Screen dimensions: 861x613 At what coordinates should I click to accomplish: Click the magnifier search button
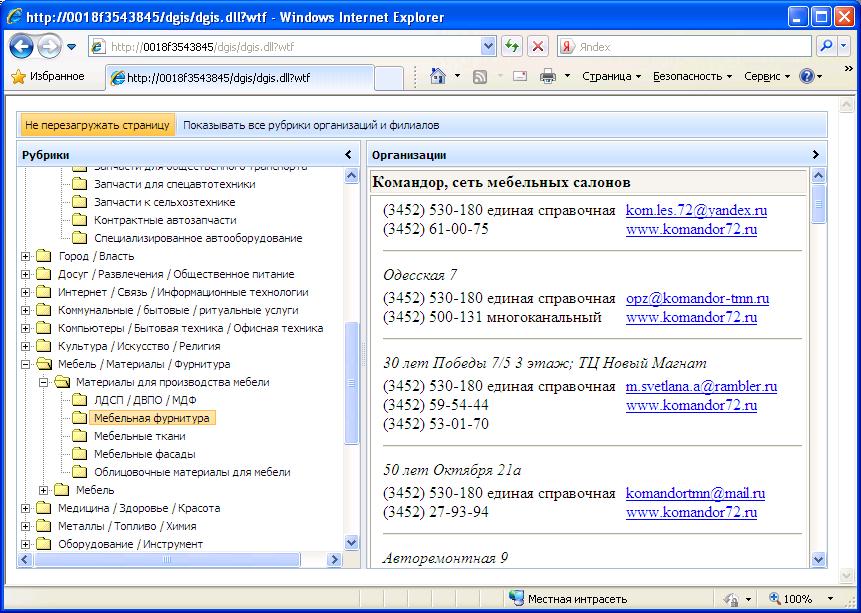pos(826,47)
